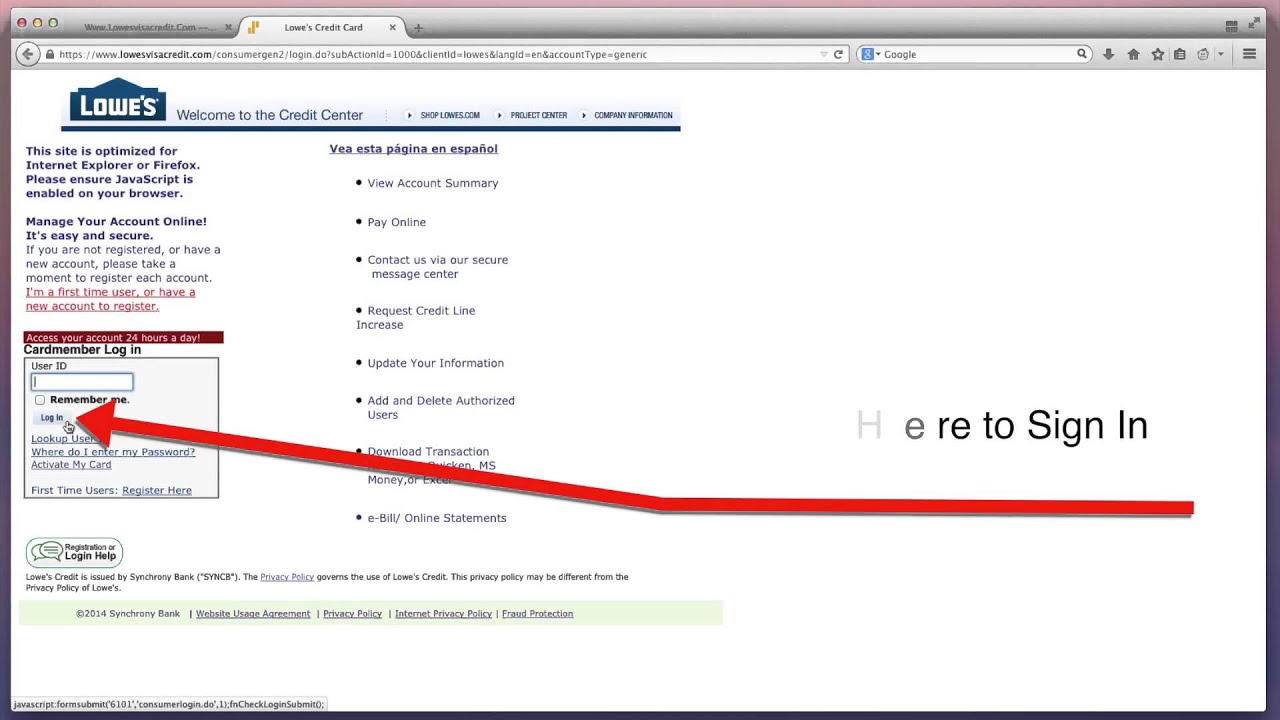1280x720 pixels.
Task: Click Update Your Information text
Action: tap(435, 363)
